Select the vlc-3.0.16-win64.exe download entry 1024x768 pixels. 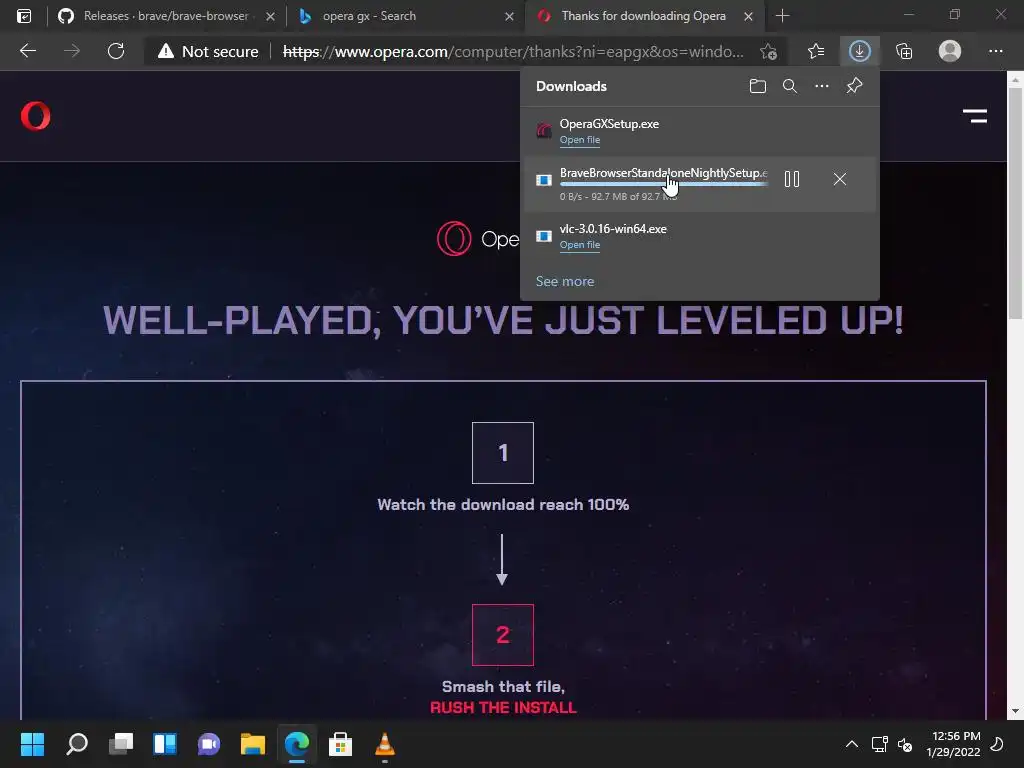(699, 236)
